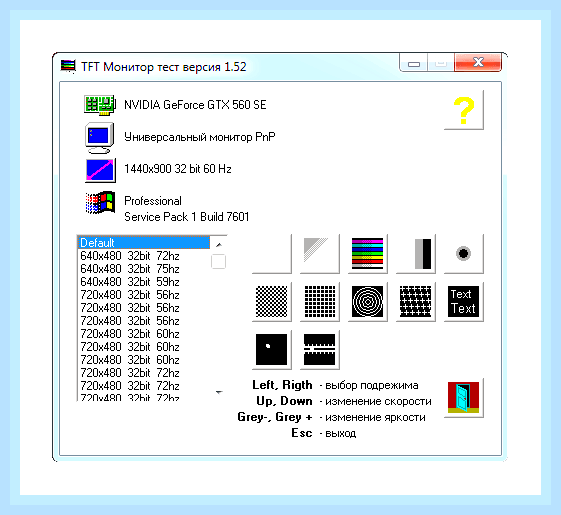
Task: Start the black dot circle test
Action: pyautogui.click(x=464, y=254)
